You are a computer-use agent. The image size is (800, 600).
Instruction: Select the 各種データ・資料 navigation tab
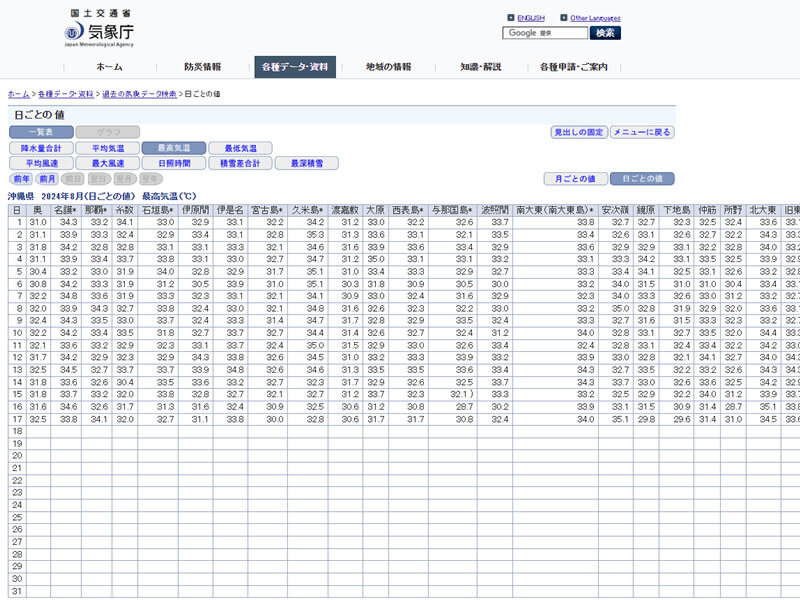(295, 67)
